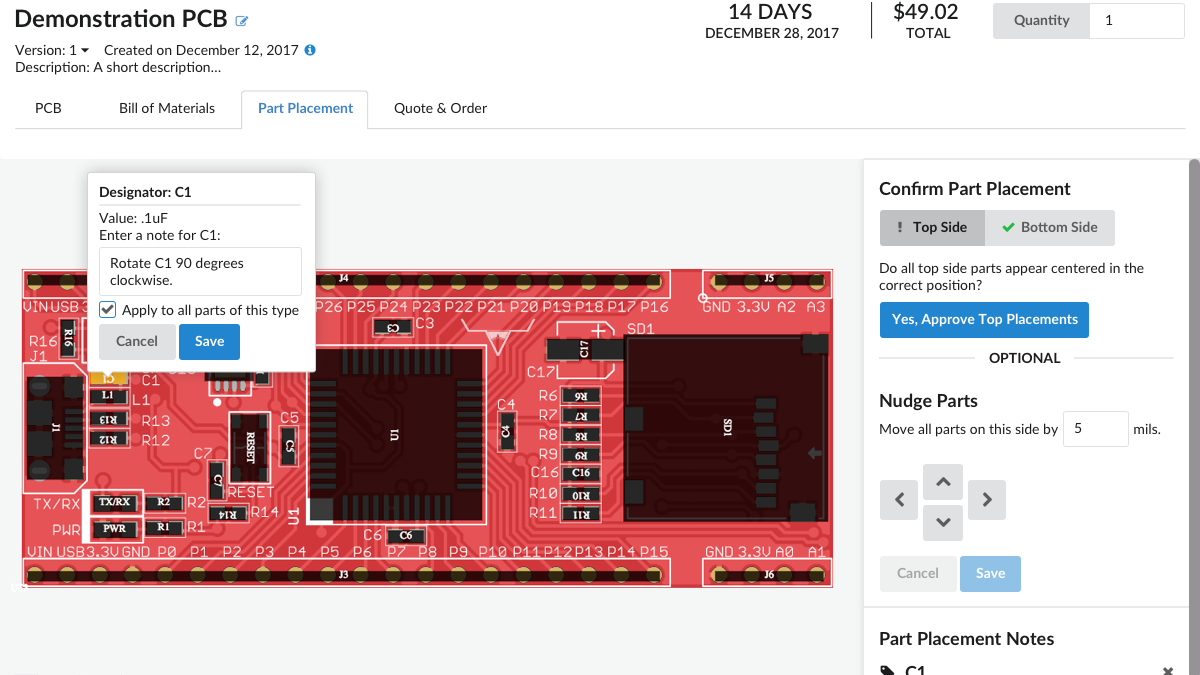The width and height of the screenshot is (1200, 675).
Task: Nudge parts right with the right arrow
Action: (x=987, y=499)
